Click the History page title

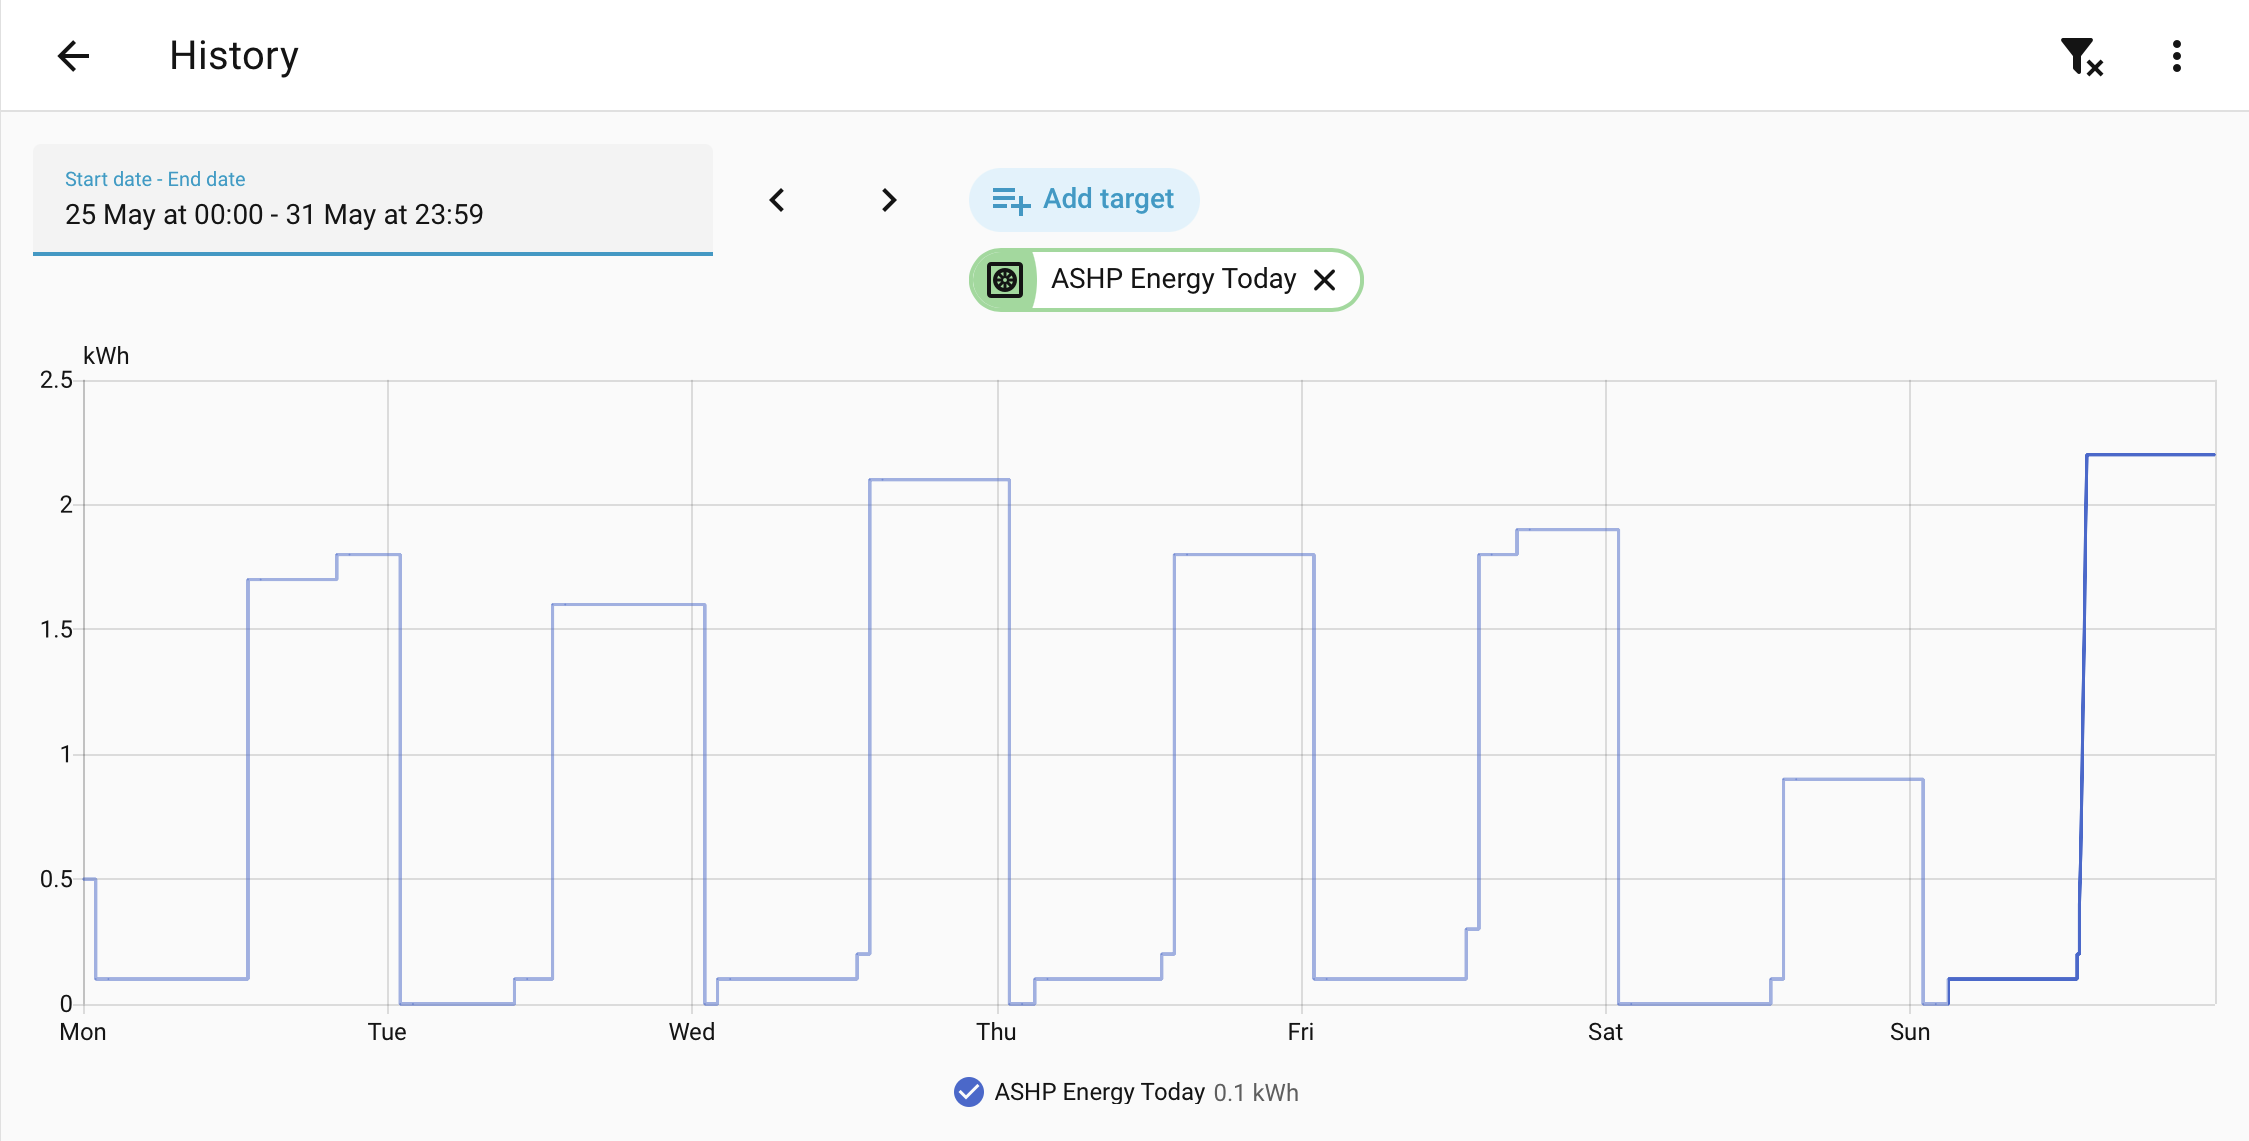[x=234, y=56]
